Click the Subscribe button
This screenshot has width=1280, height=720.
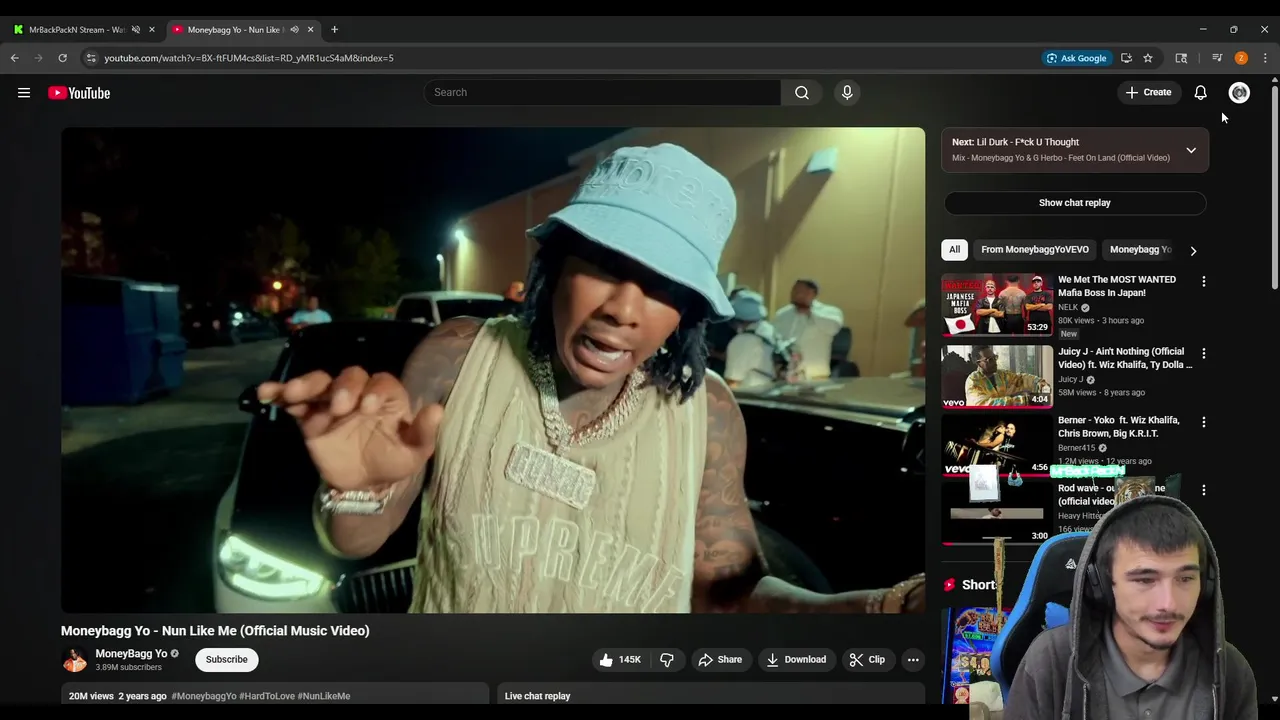pos(227,660)
